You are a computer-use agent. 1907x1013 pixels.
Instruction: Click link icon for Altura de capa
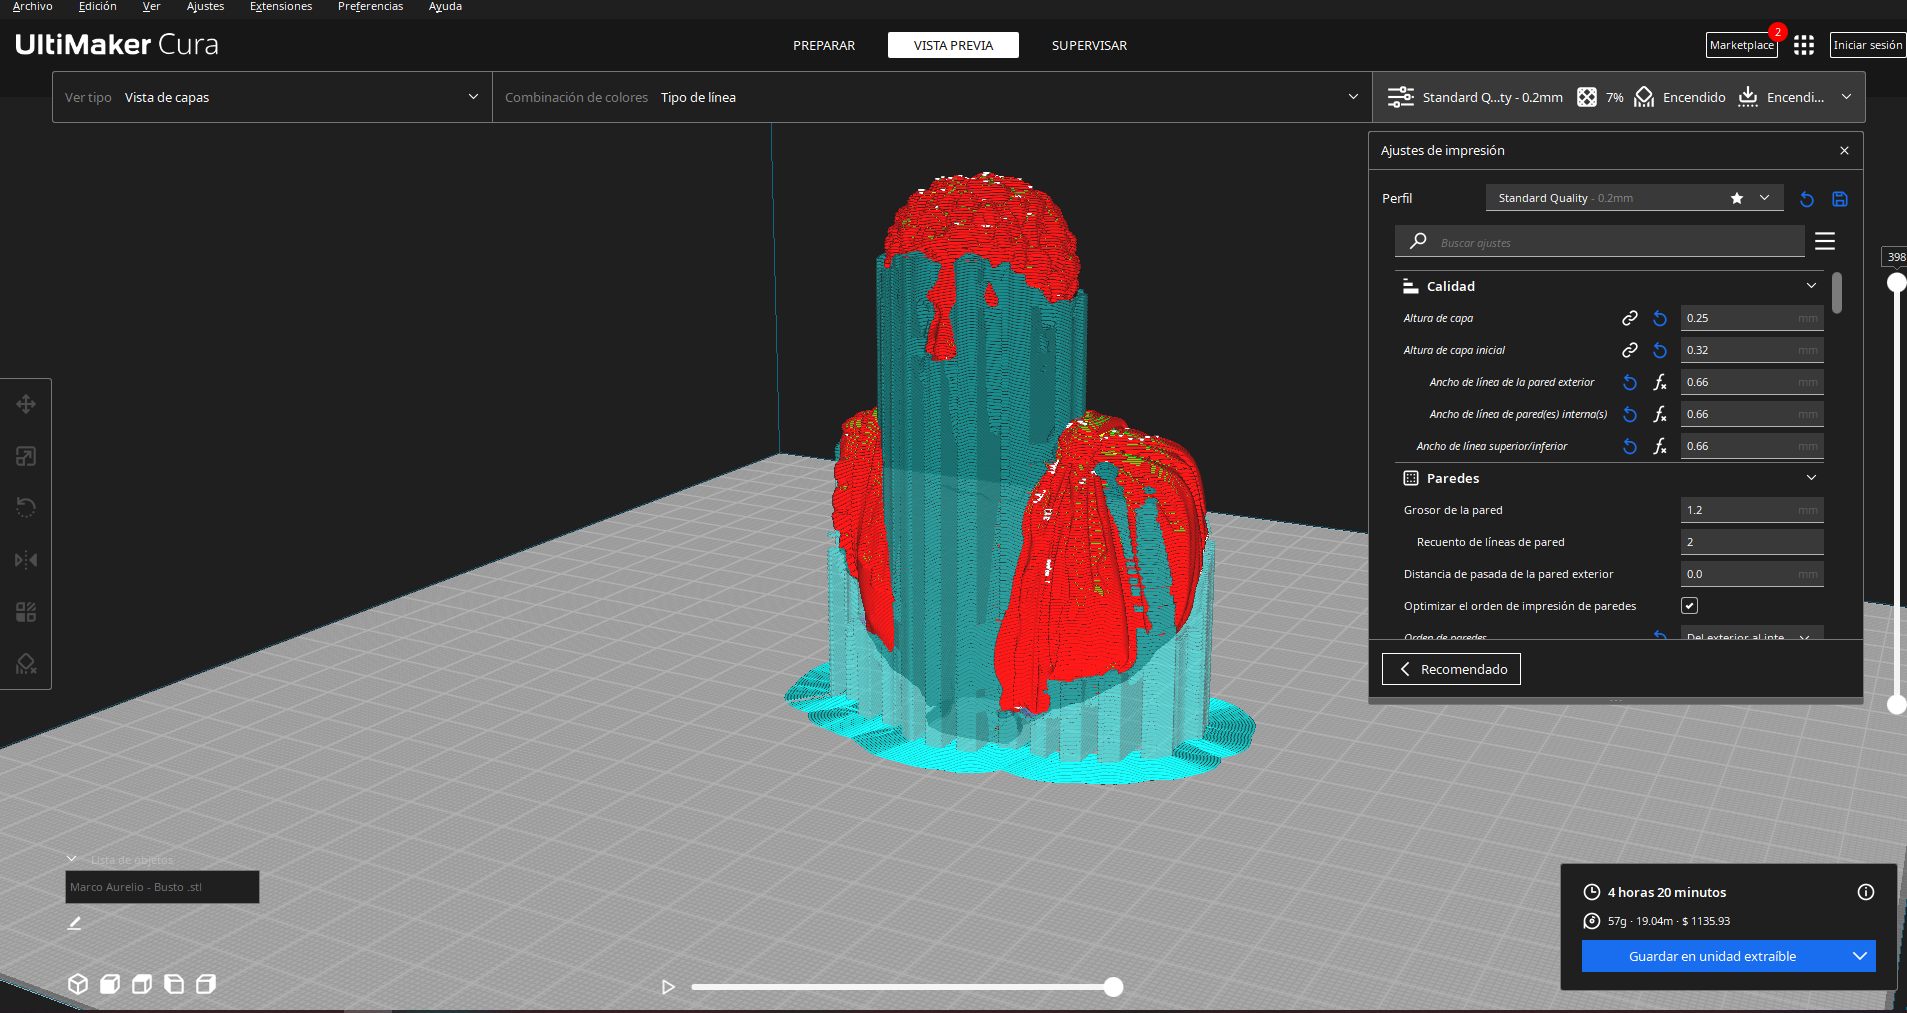coord(1630,318)
